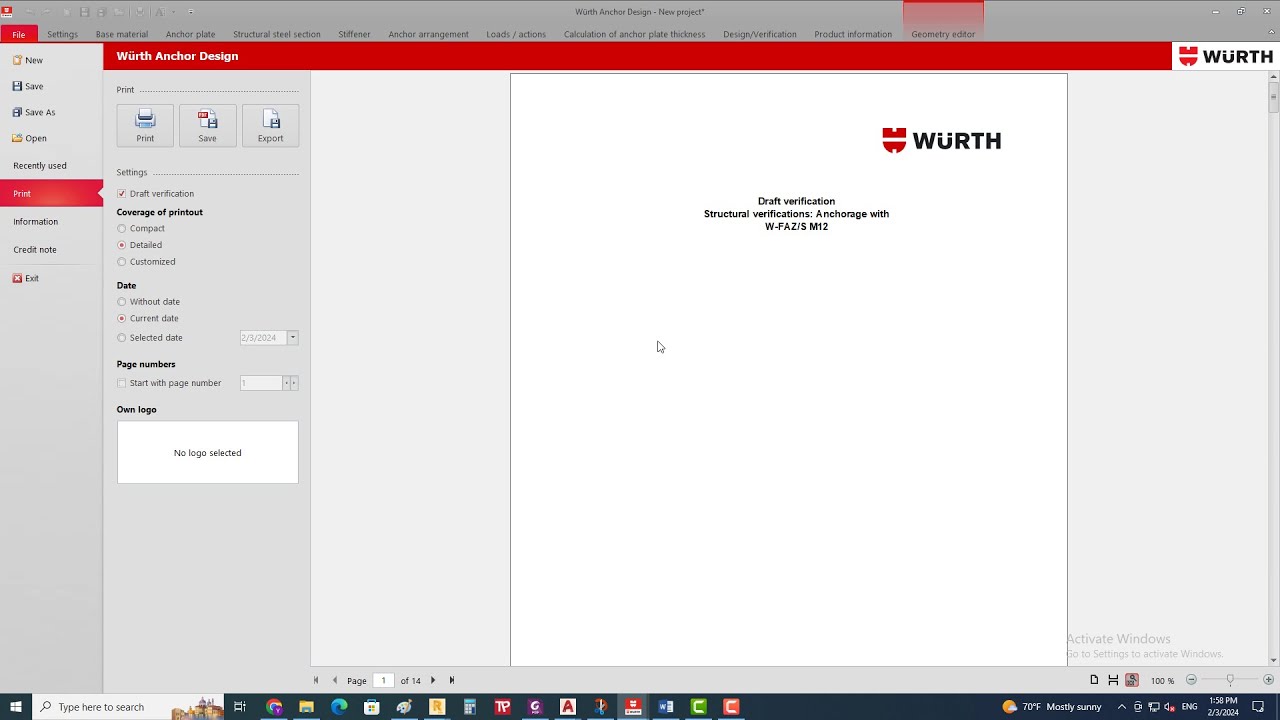Click the quick access toolbar save icon
The image size is (1280, 720).
[85, 12]
